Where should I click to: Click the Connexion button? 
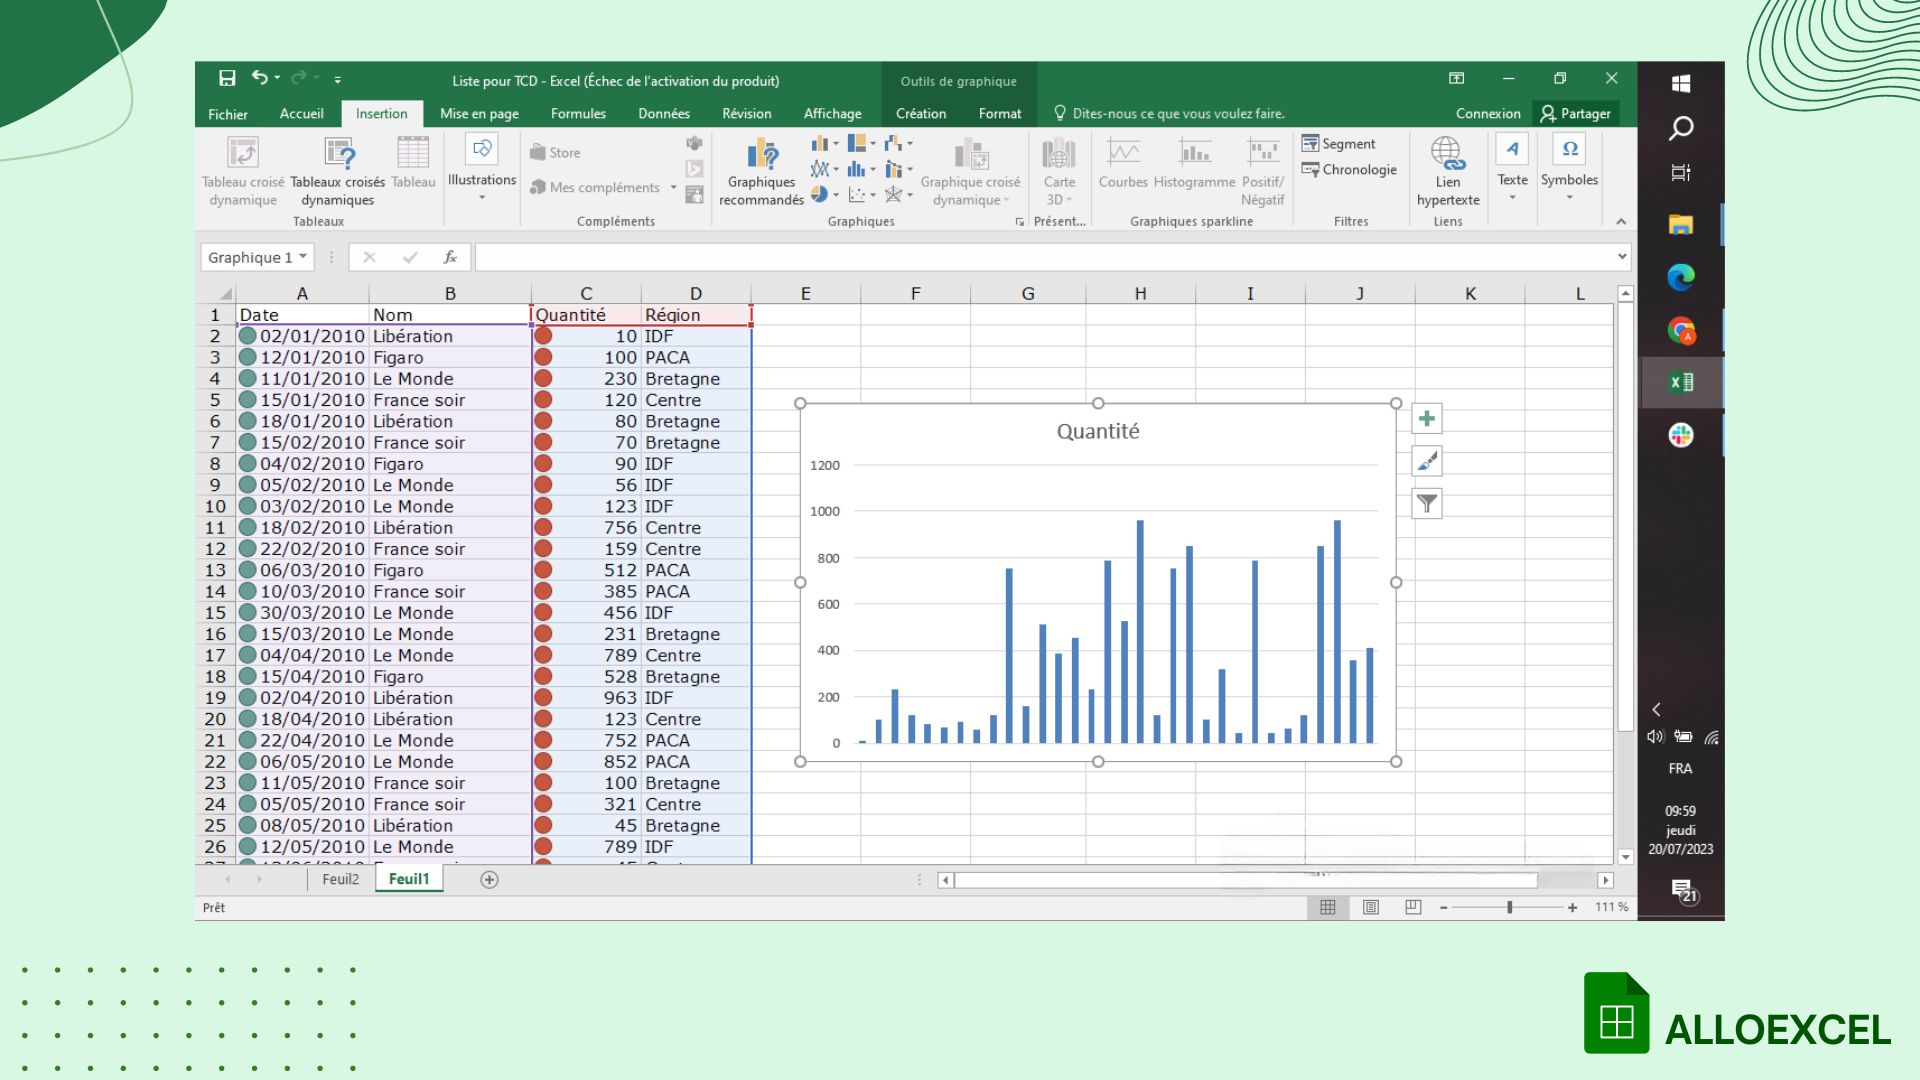(1489, 112)
